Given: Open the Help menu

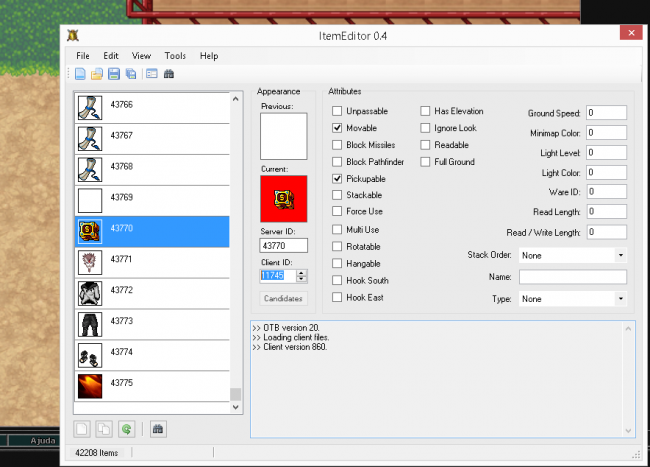Looking at the screenshot, I should [x=209, y=56].
